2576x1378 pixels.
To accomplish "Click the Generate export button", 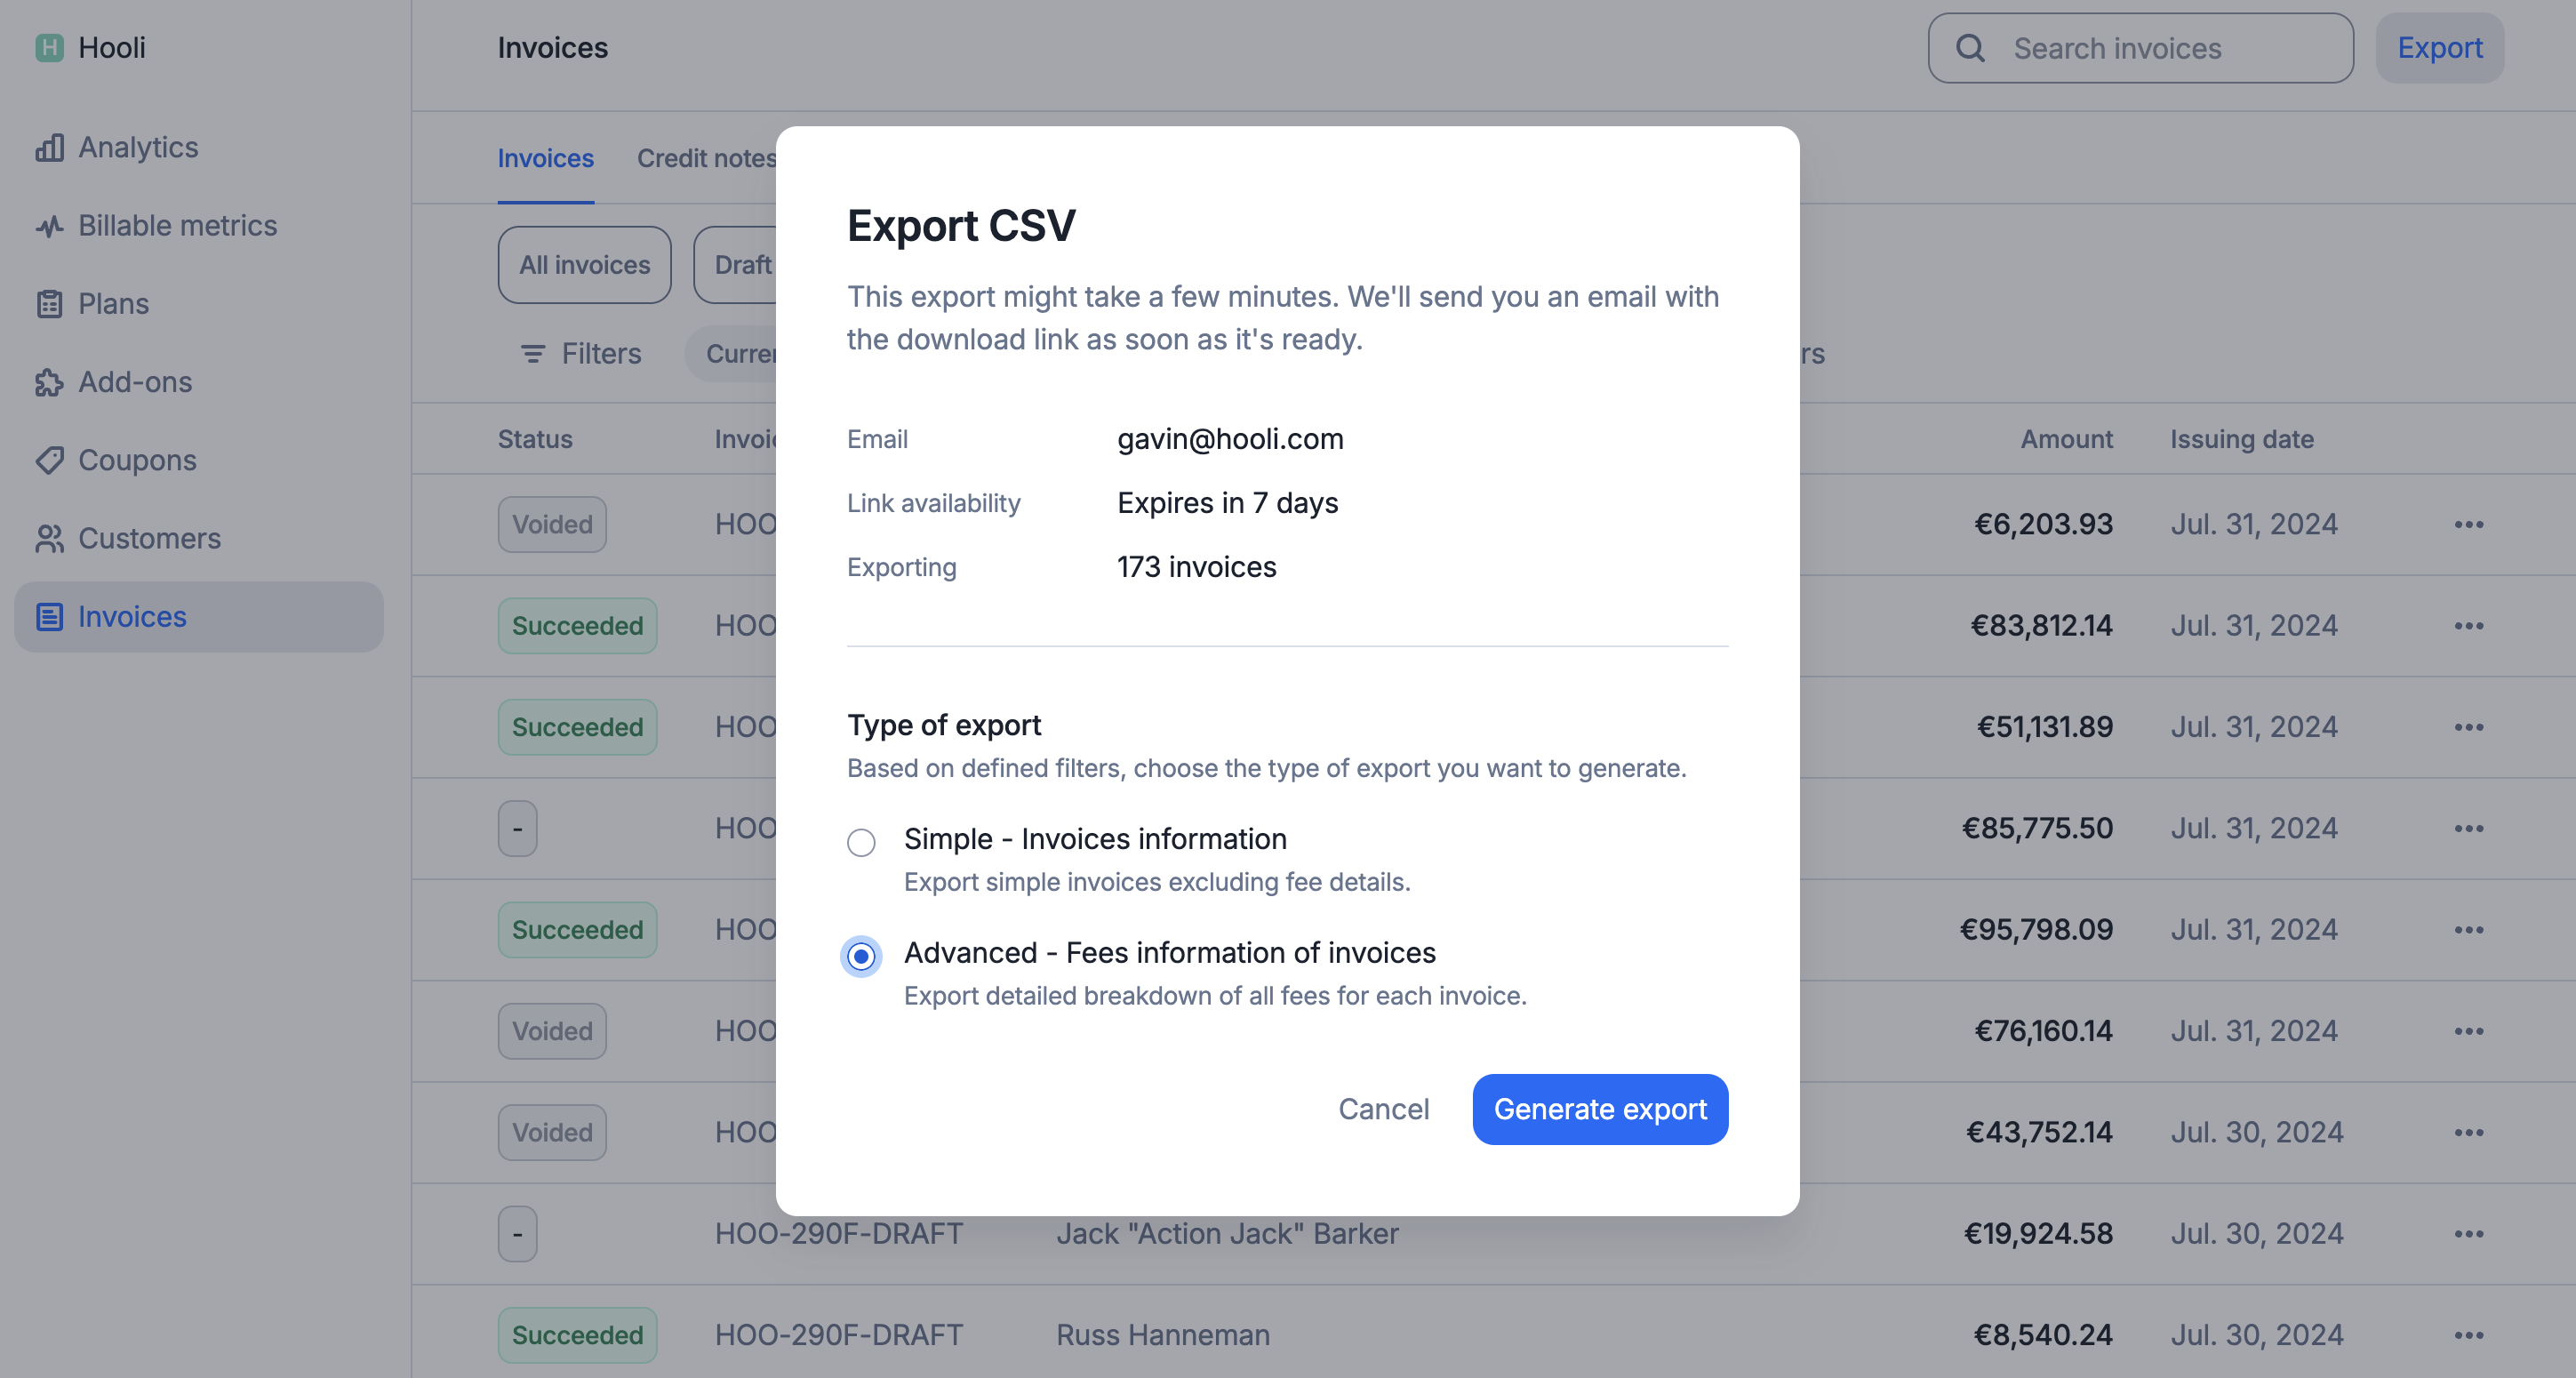I will [1600, 1109].
